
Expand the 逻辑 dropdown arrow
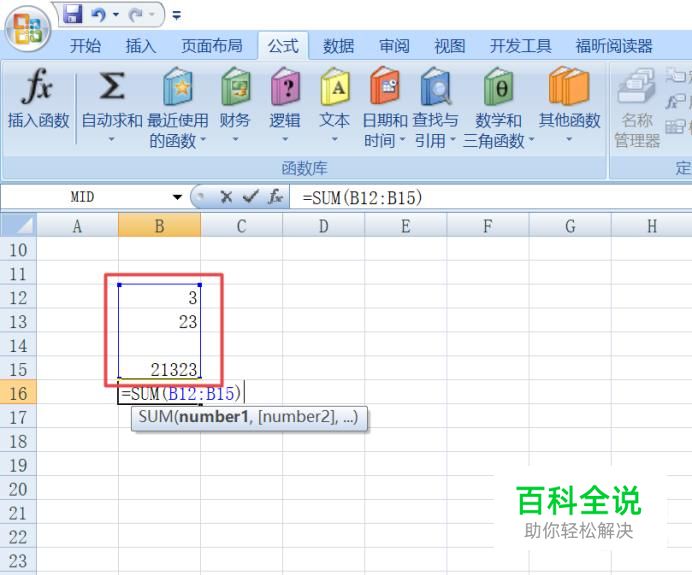click(285, 140)
